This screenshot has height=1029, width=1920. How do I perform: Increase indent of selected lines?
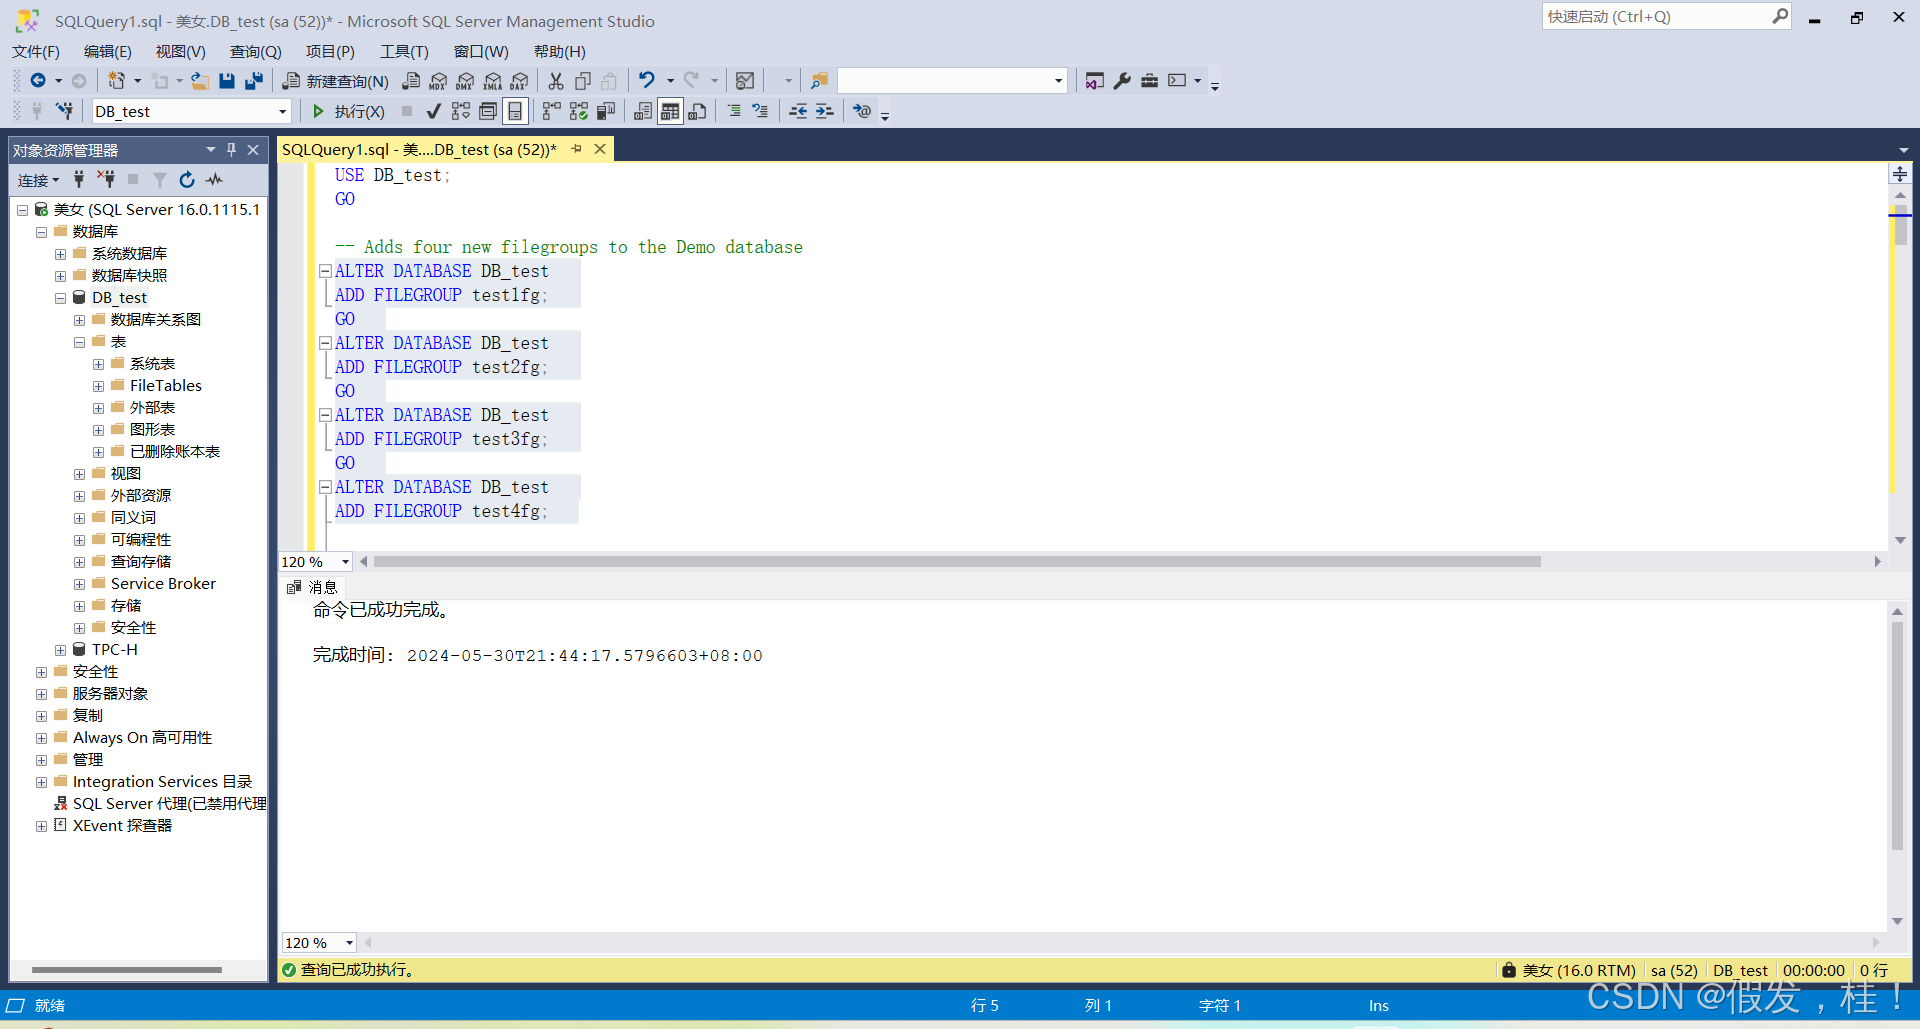click(824, 111)
